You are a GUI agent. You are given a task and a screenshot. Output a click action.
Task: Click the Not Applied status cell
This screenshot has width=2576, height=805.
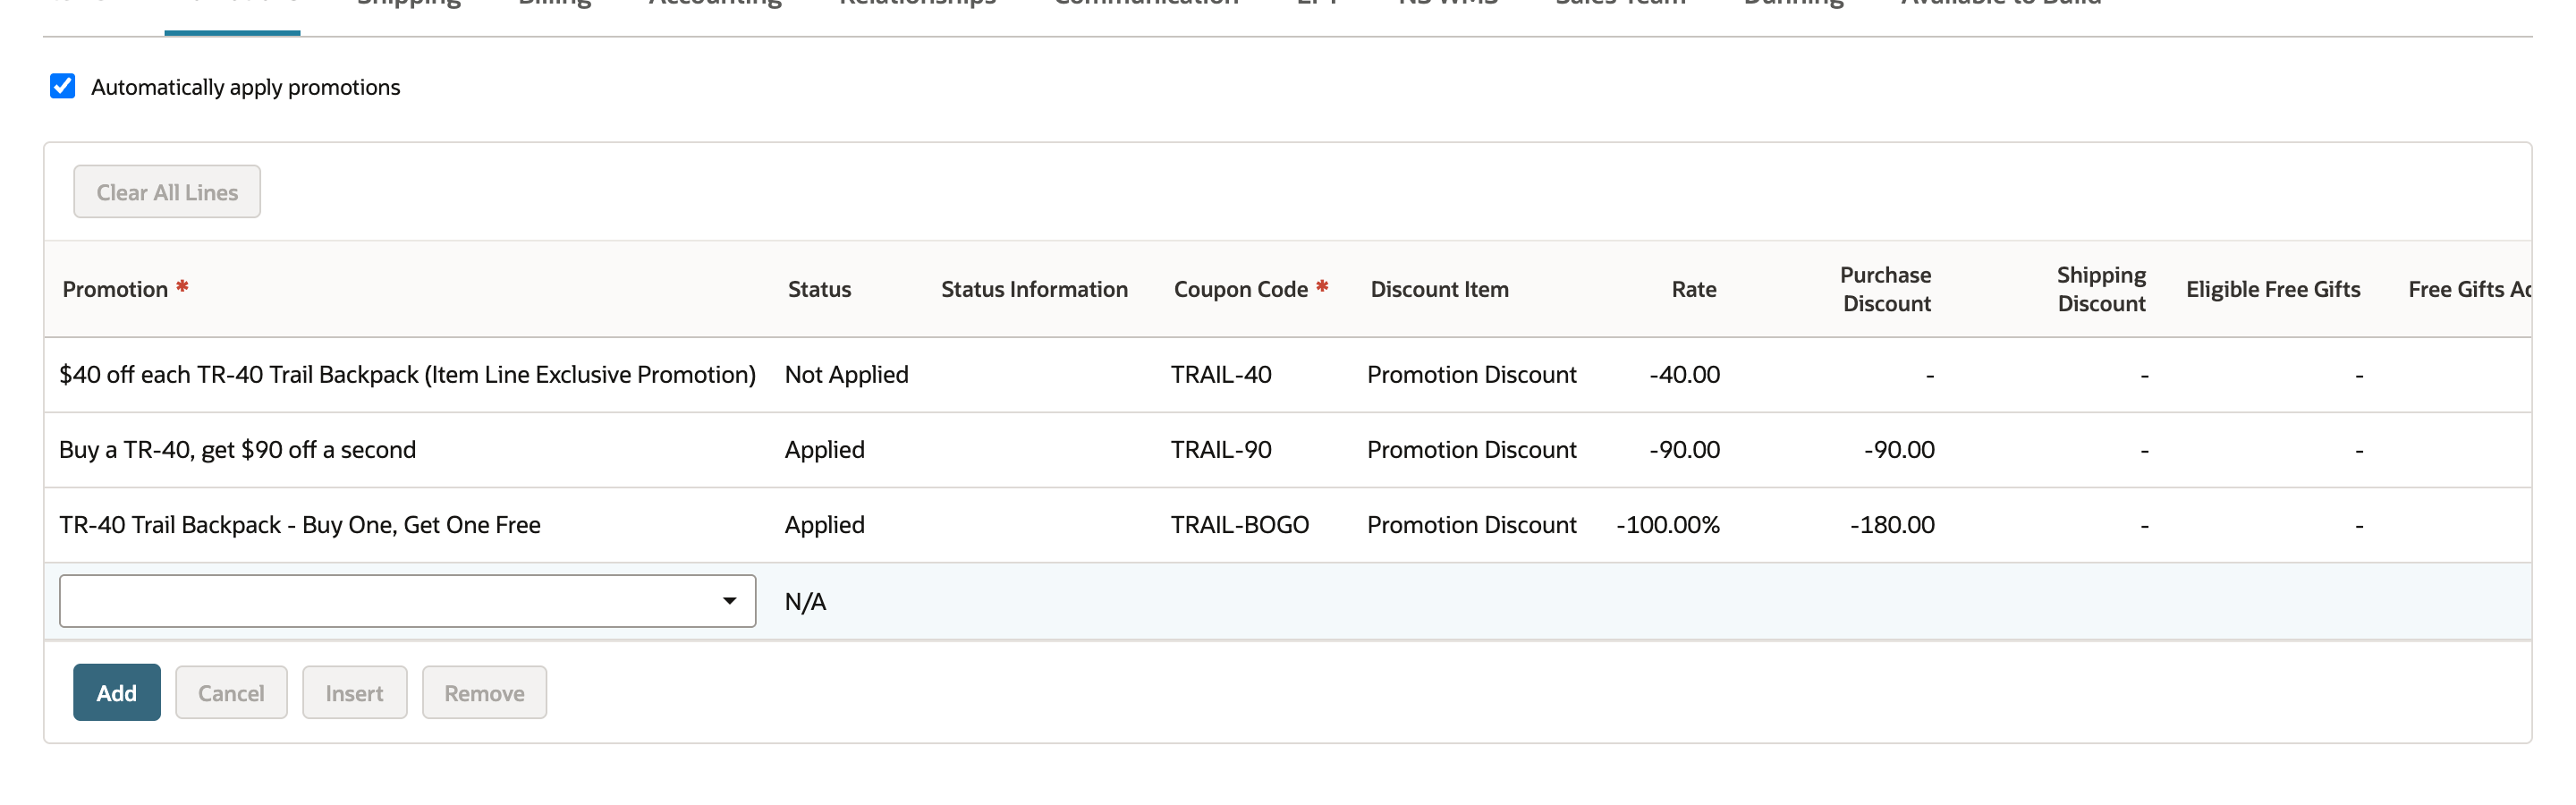click(x=846, y=375)
